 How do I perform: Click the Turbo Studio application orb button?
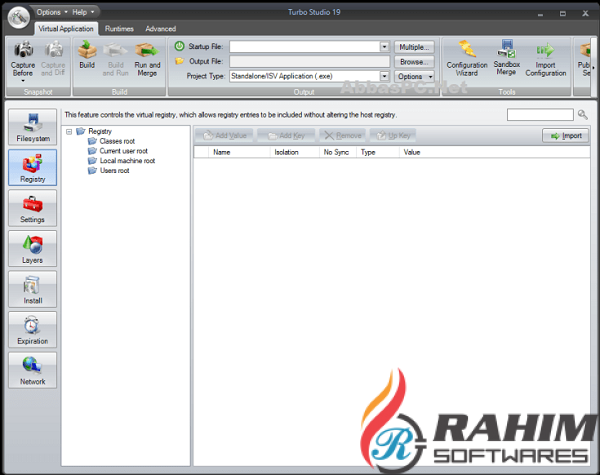coord(18,17)
